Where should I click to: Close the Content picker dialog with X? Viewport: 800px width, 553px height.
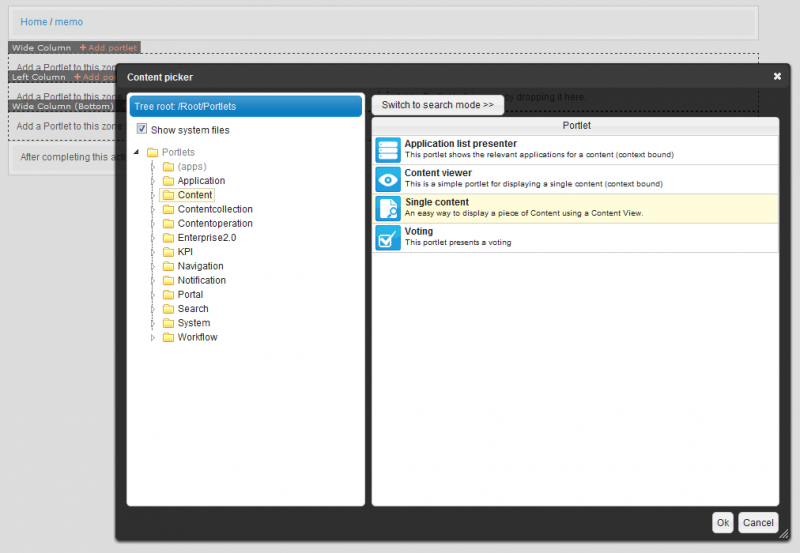click(777, 76)
